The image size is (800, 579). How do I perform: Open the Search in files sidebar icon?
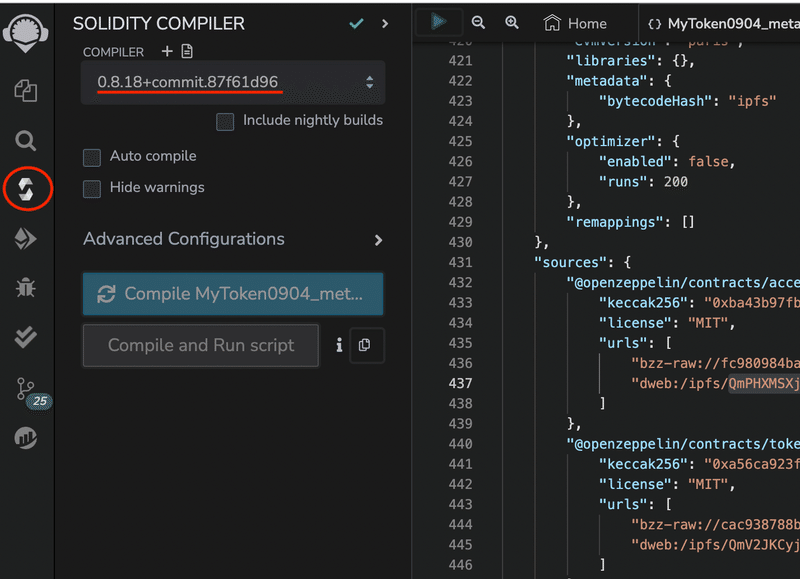click(x=26, y=140)
